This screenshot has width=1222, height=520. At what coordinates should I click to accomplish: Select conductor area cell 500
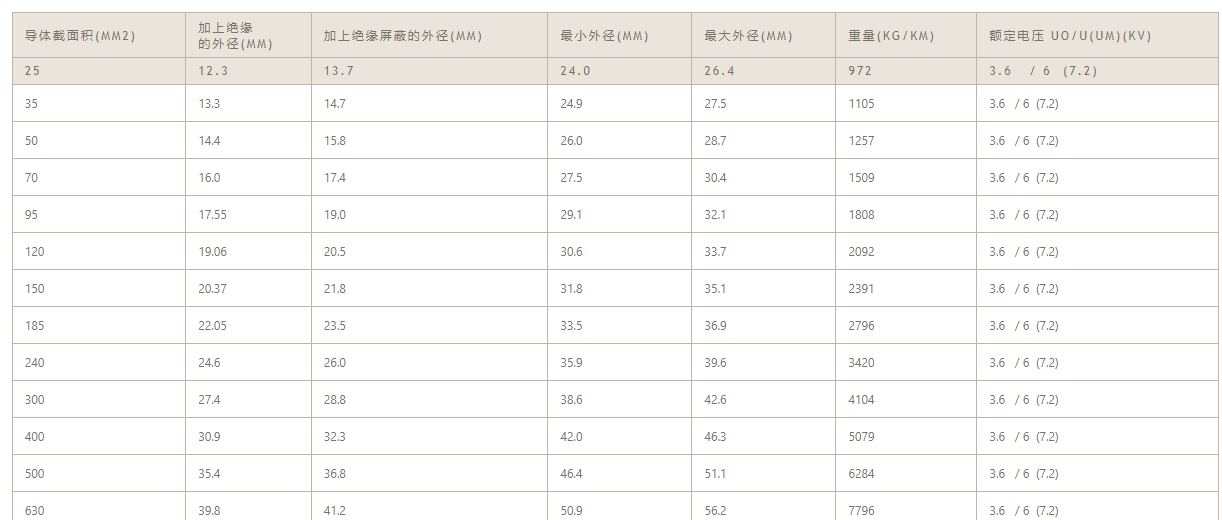tap(99, 474)
